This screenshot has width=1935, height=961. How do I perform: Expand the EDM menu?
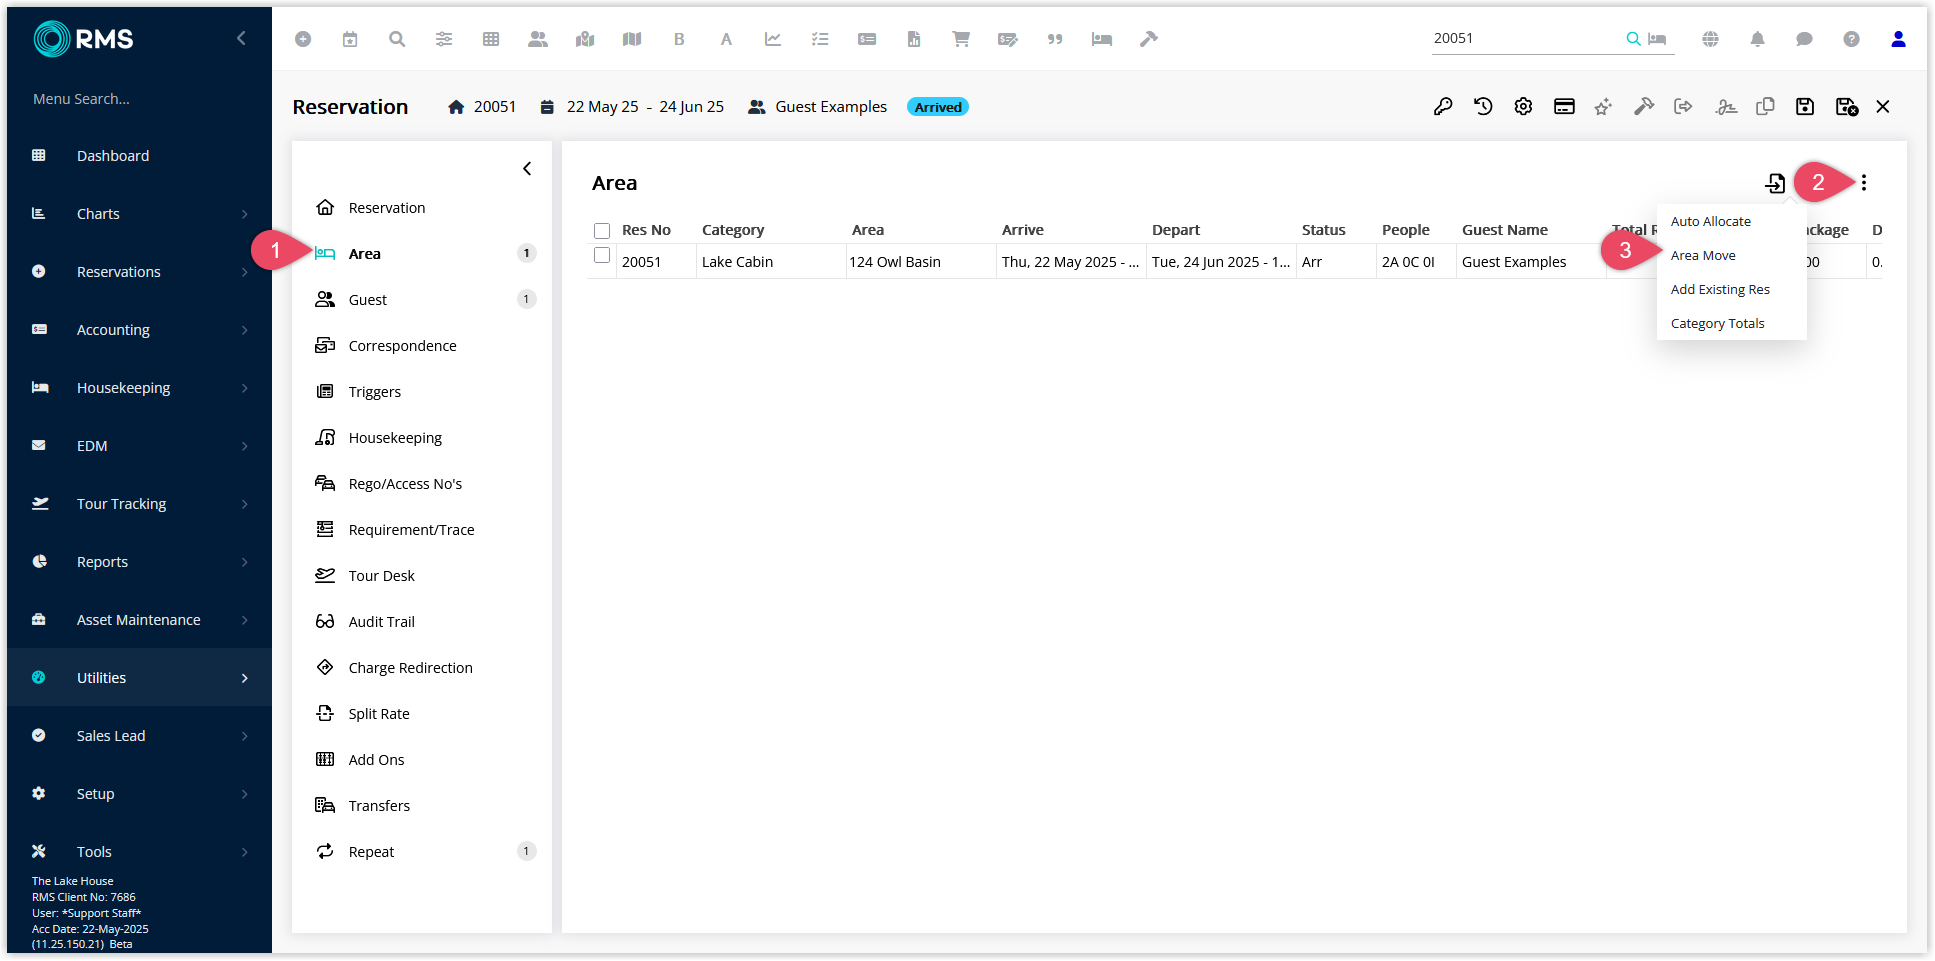(x=140, y=446)
